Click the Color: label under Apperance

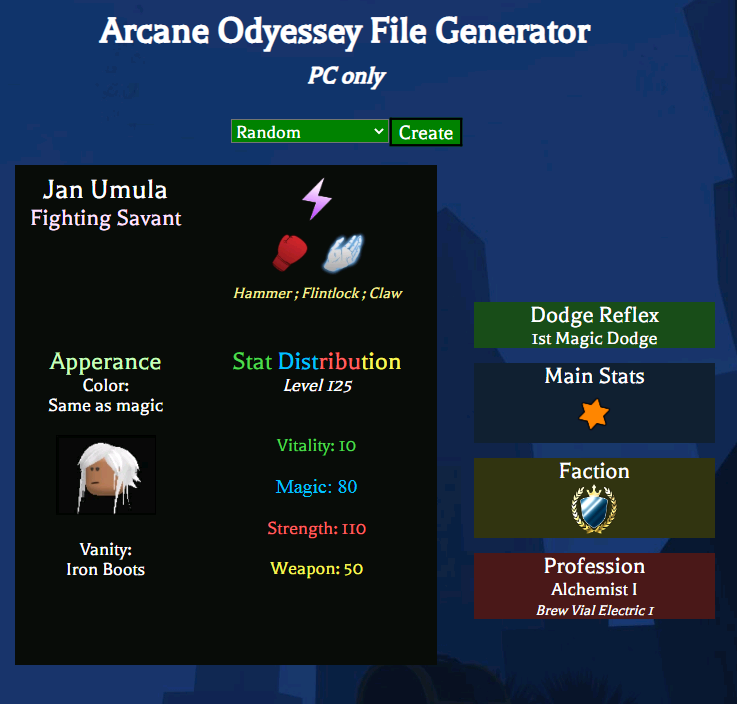(106, 385)
